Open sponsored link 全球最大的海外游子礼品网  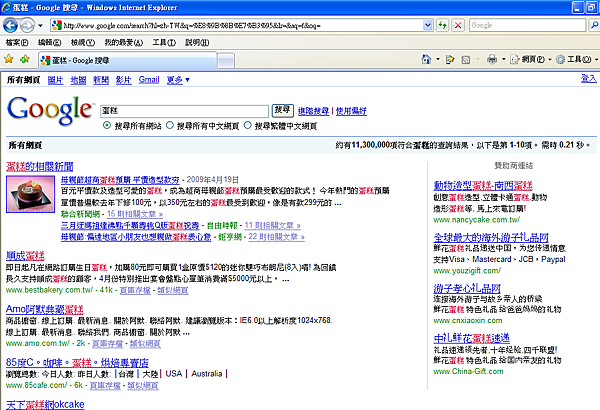pos(491,237)
